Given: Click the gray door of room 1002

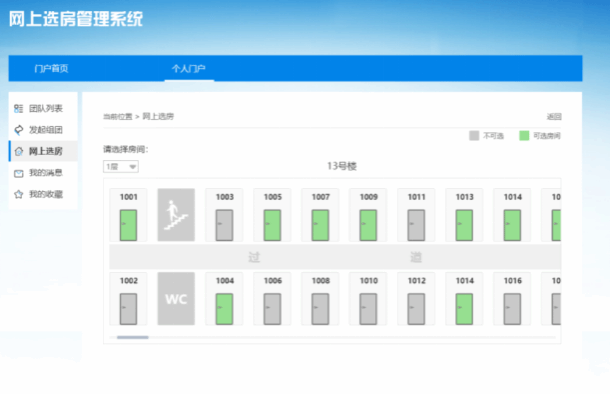Looking at the screenshot, I should tap(128, 309).
